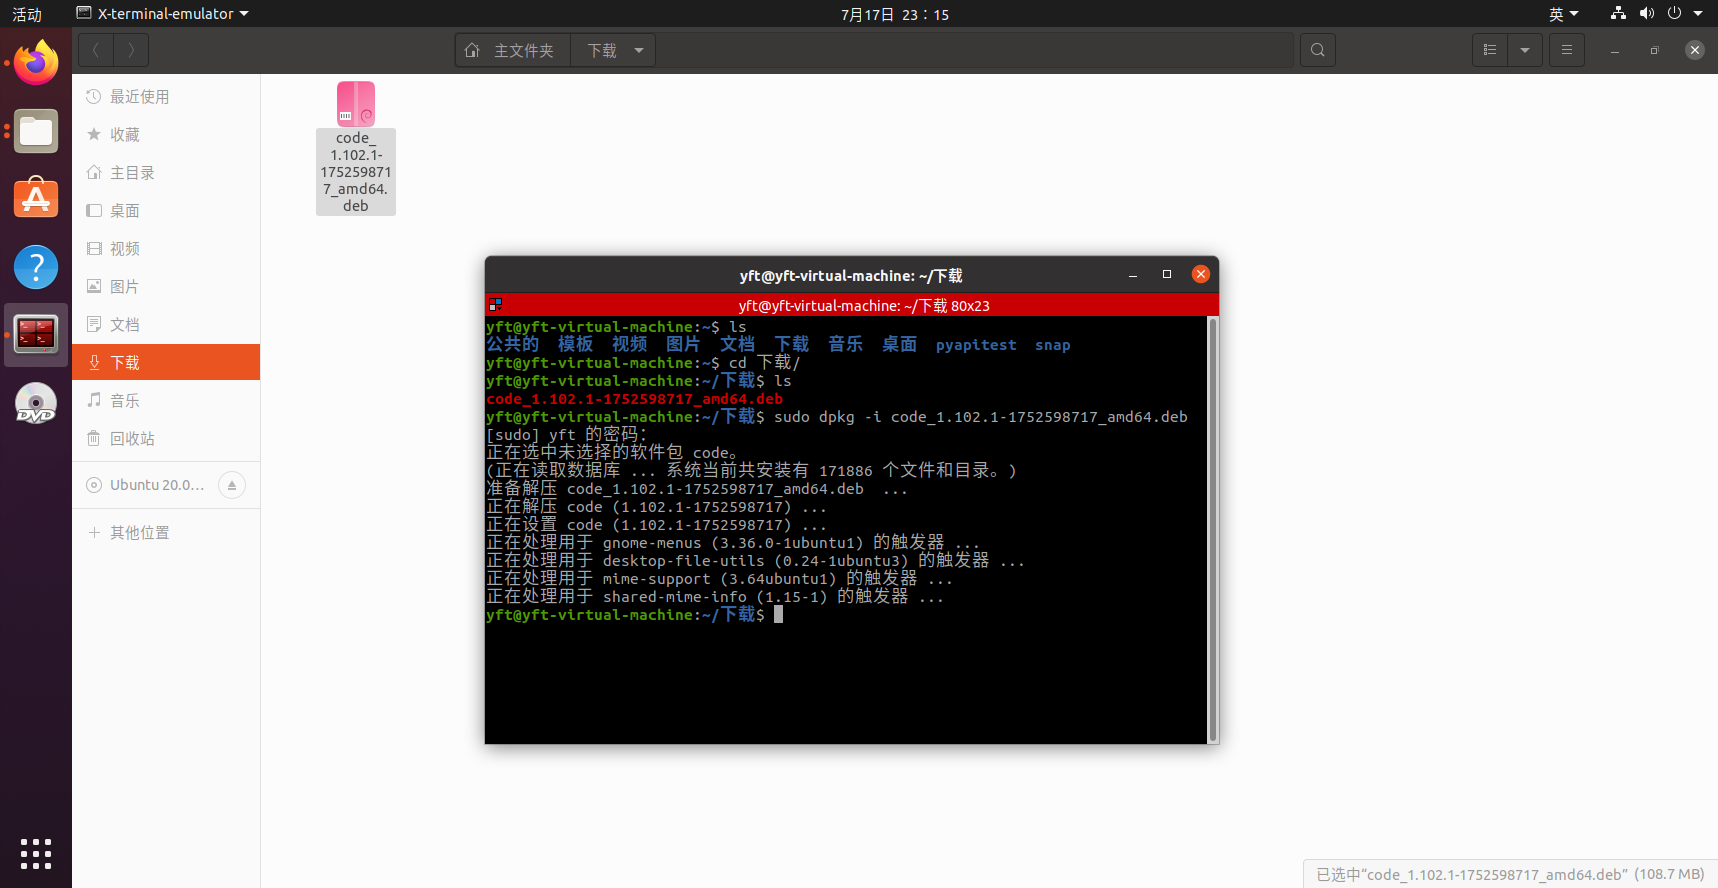
Task: Open 活动 activities overview
Action: 27,14
